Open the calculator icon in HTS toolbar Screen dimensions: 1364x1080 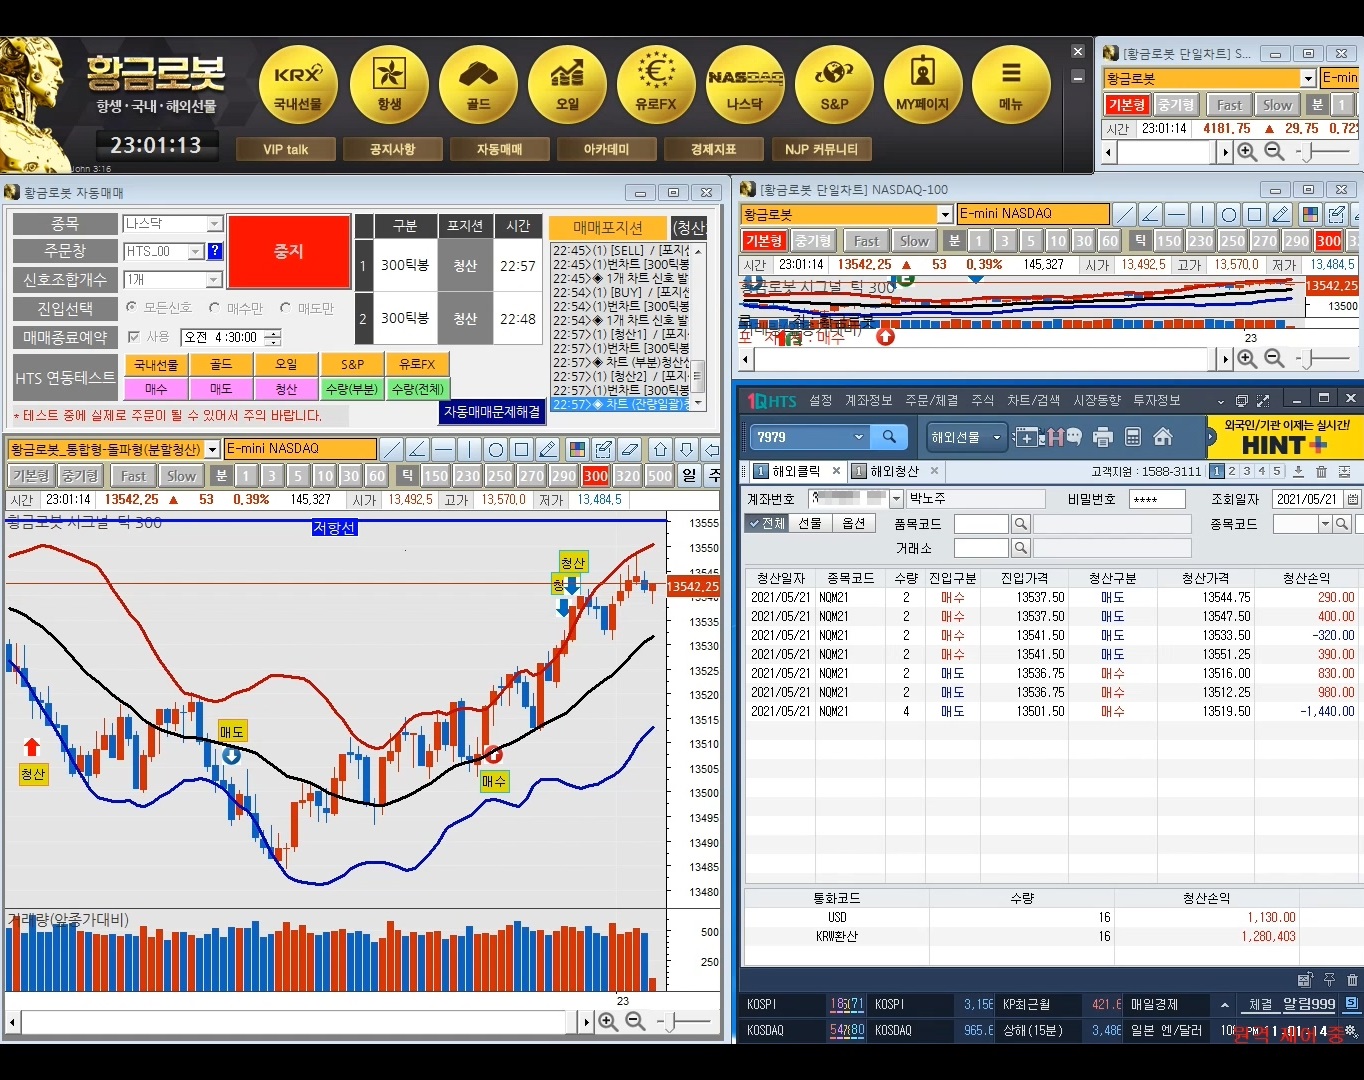(x=1133, y=437)
